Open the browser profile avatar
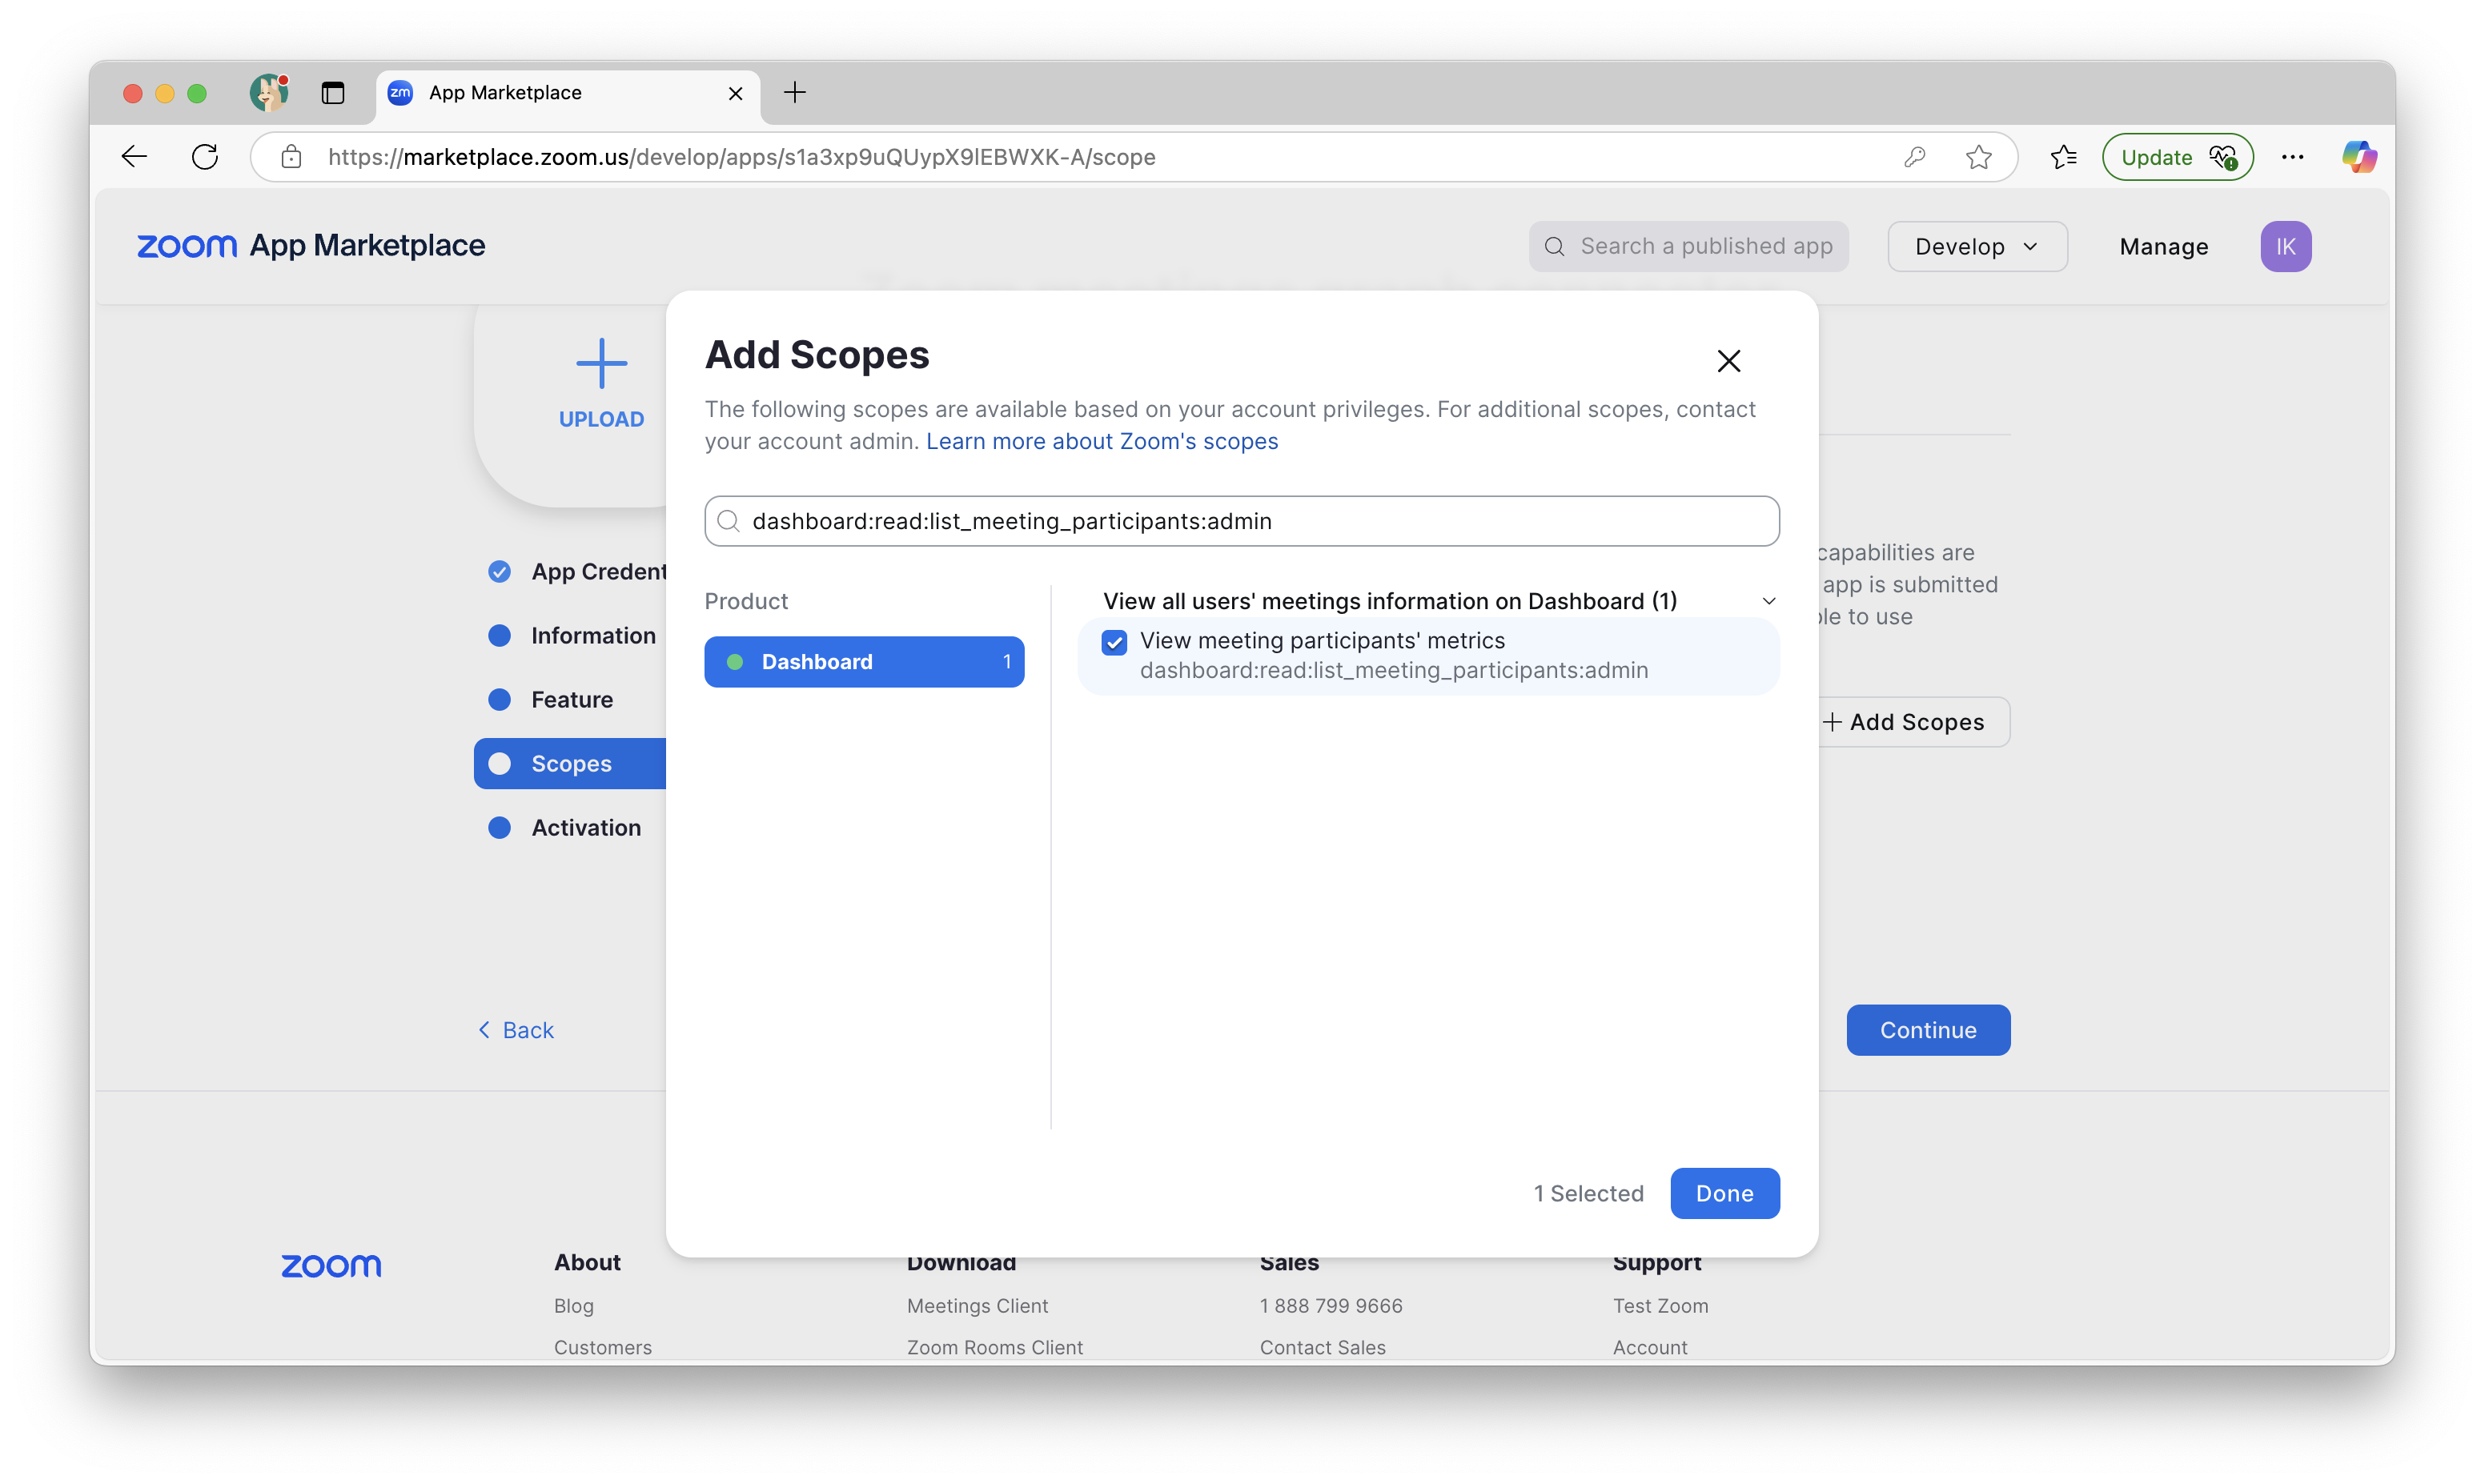Image resolution: width=2485 pixels, height=1484 pixels. point(269,93)
